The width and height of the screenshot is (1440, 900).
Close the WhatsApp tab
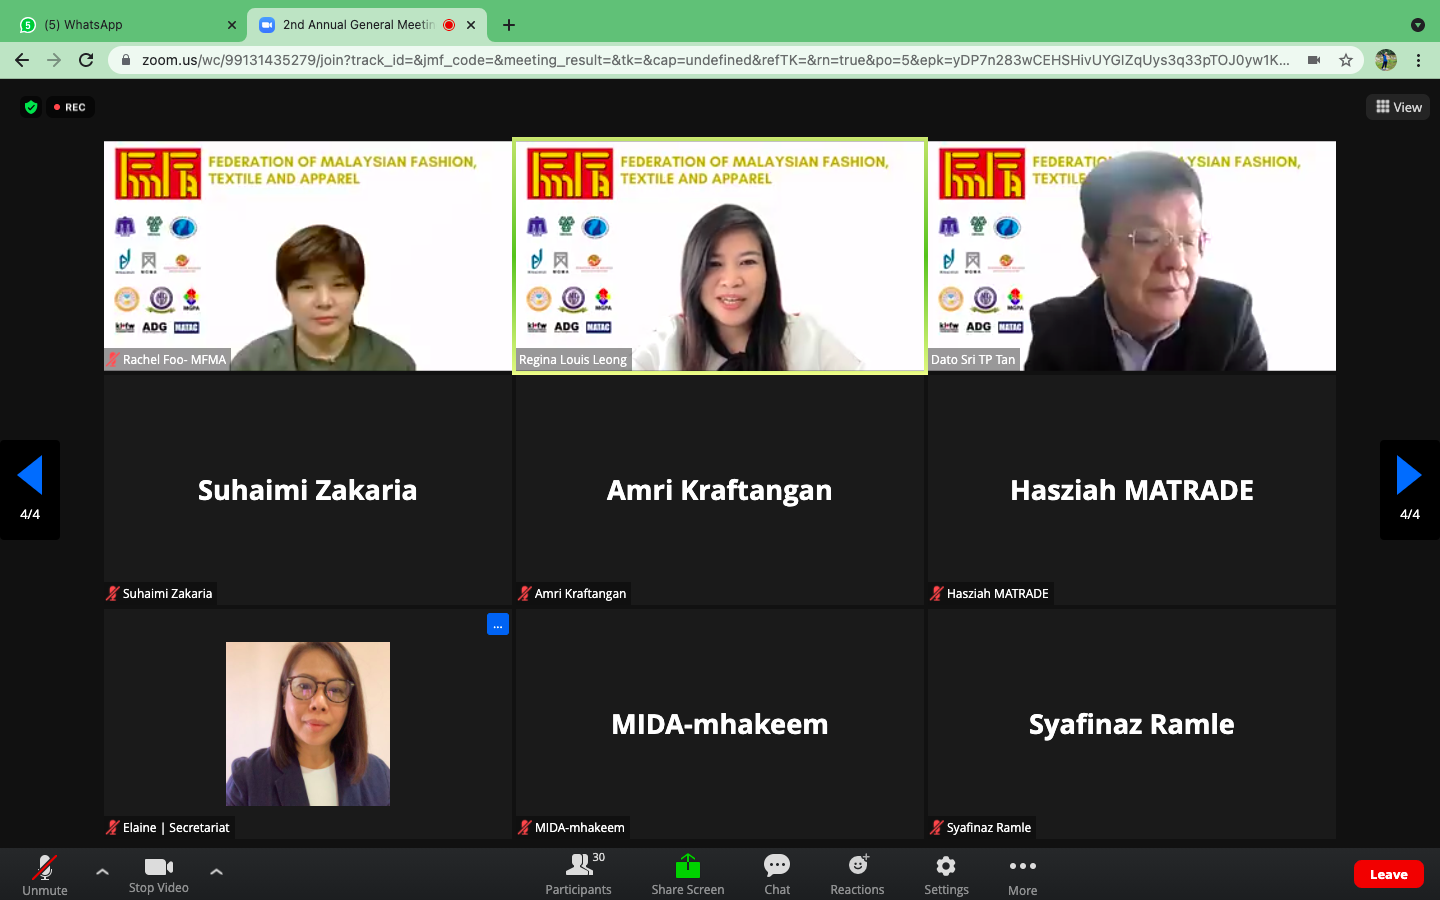pos(232,25)
